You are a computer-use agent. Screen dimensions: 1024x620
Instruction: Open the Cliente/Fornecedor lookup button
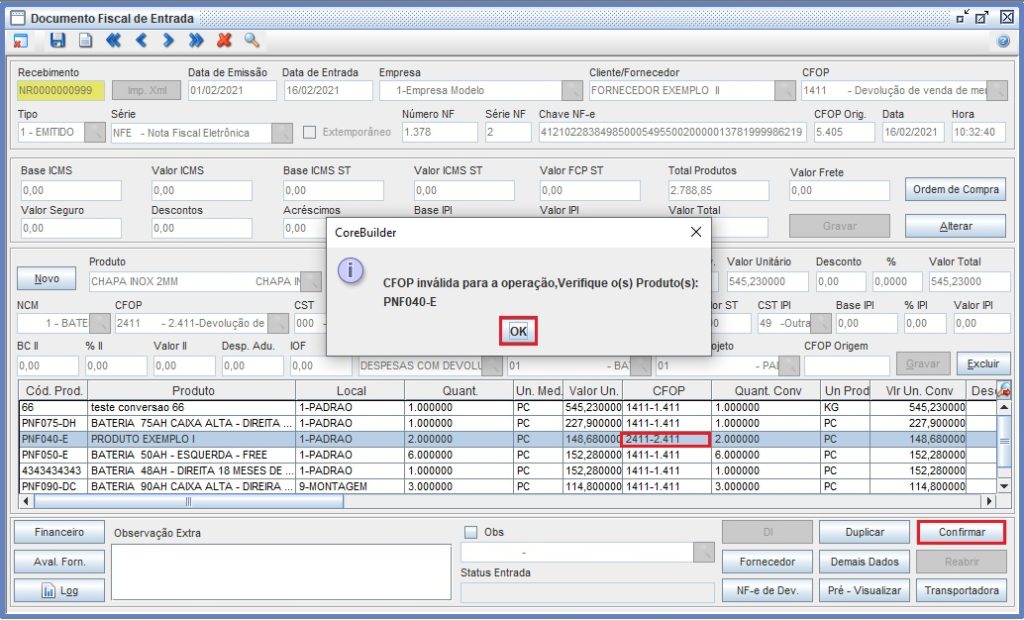tap(785, 90)
